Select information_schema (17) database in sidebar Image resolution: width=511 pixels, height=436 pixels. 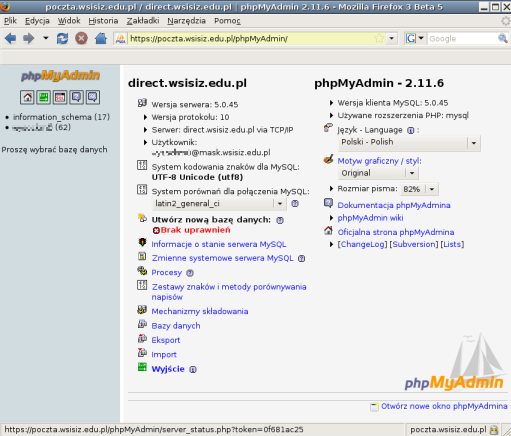pyautogui.click(x=61, y=117)
